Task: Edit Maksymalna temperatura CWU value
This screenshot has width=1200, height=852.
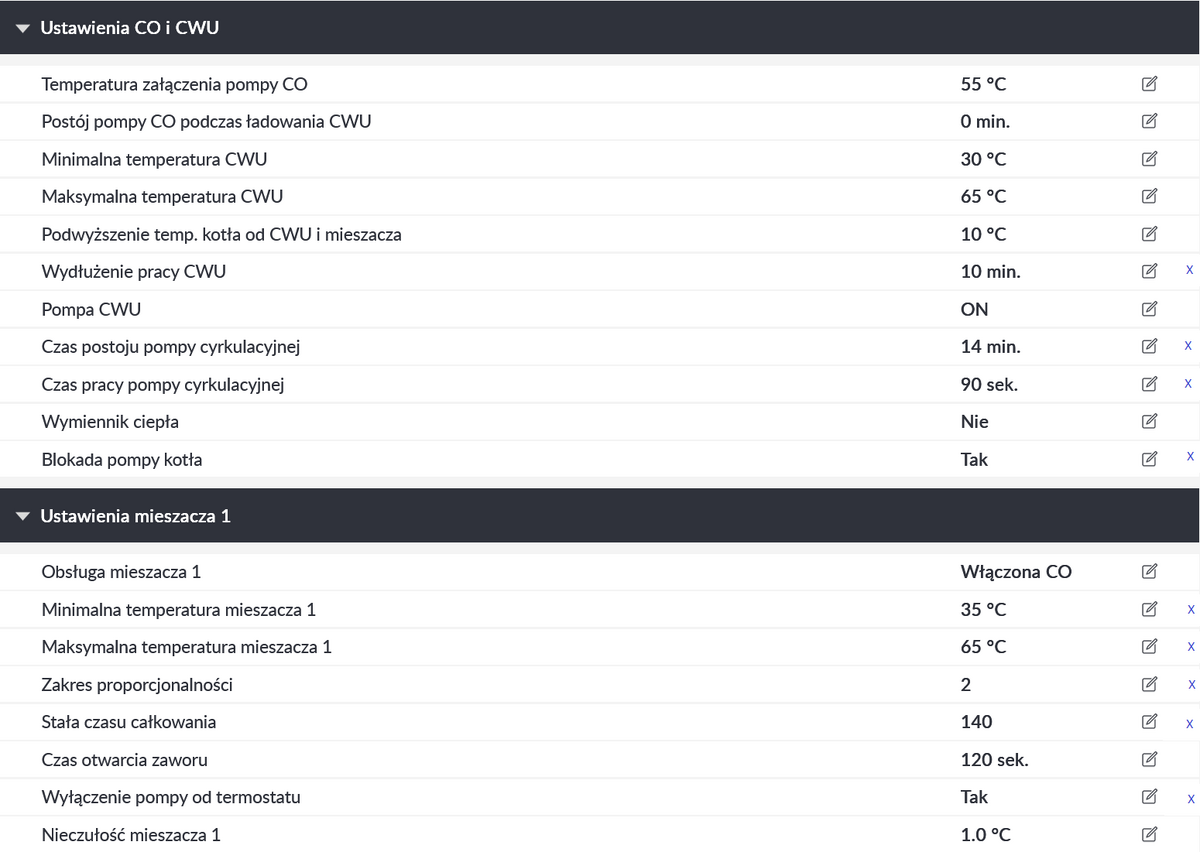Action: click(1149, 196)
